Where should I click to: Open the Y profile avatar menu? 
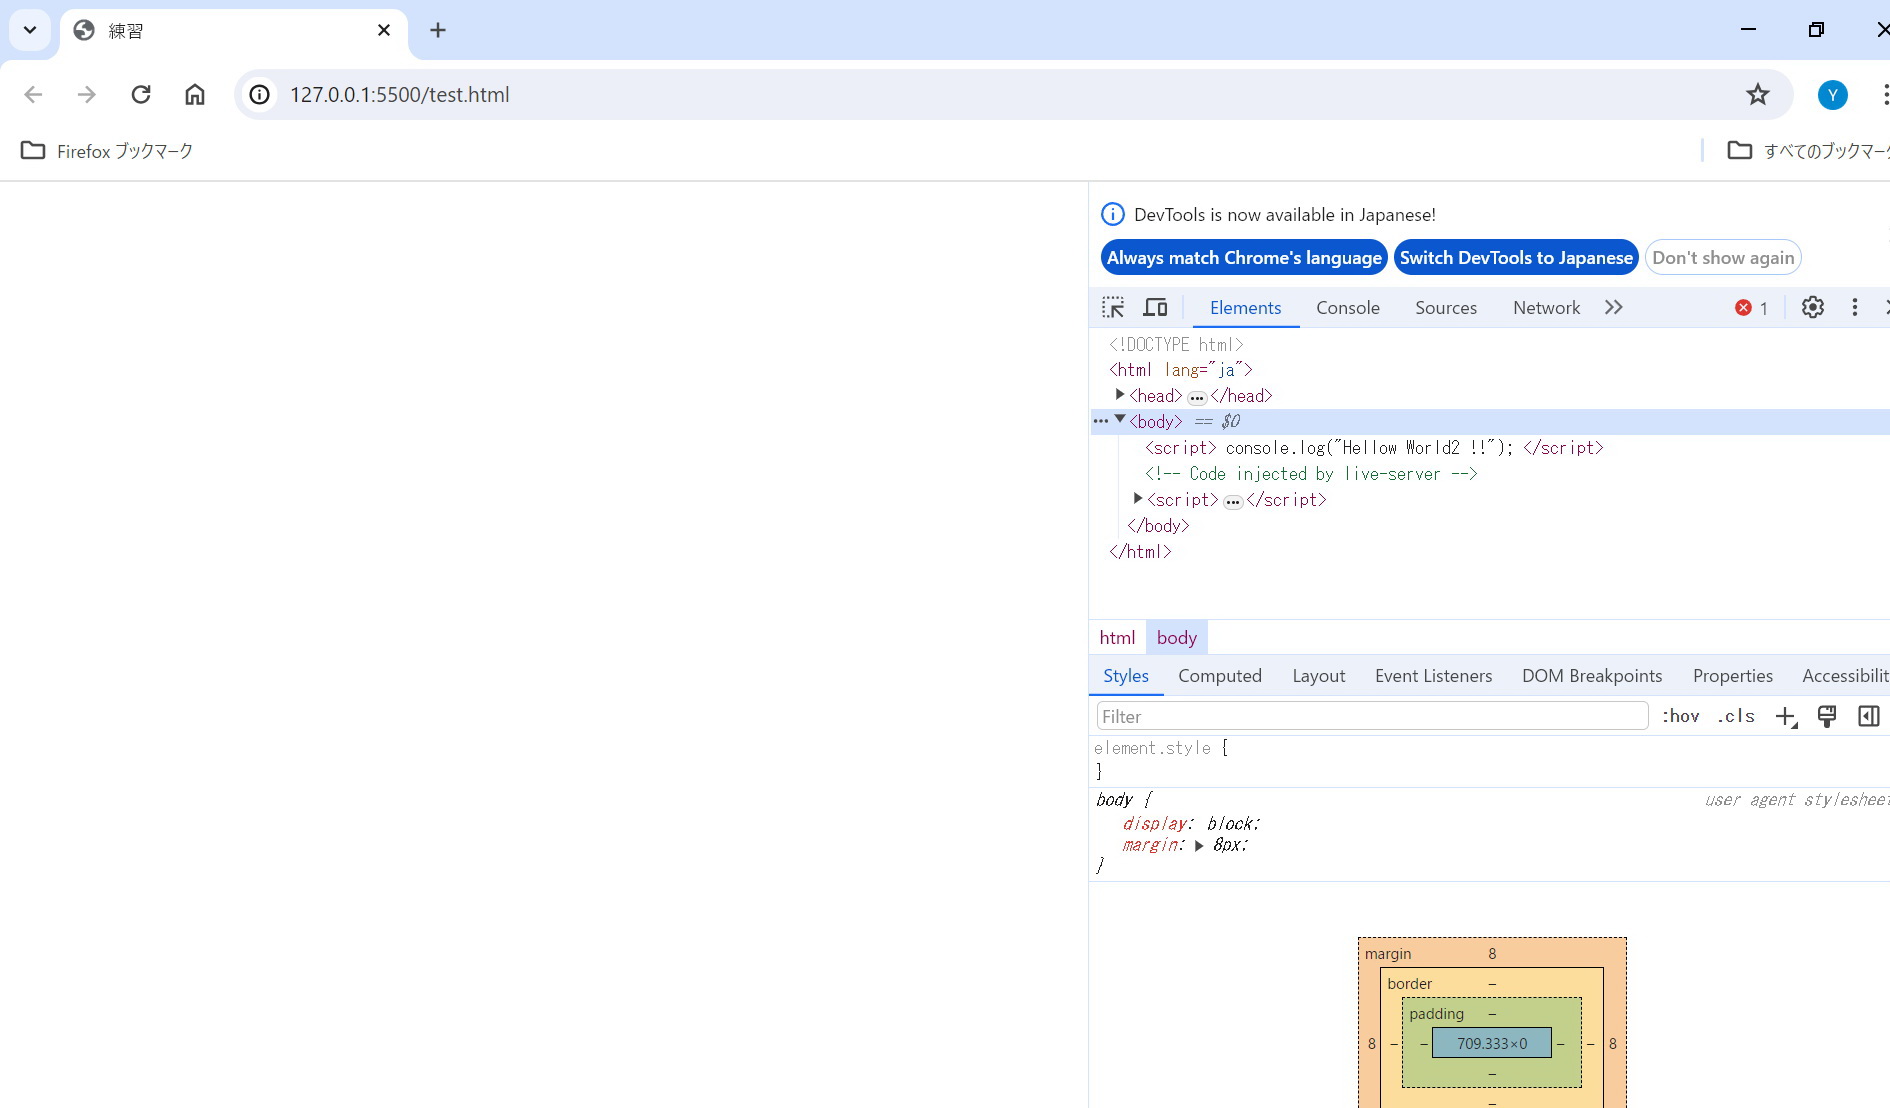click(x=1832, y=95)
